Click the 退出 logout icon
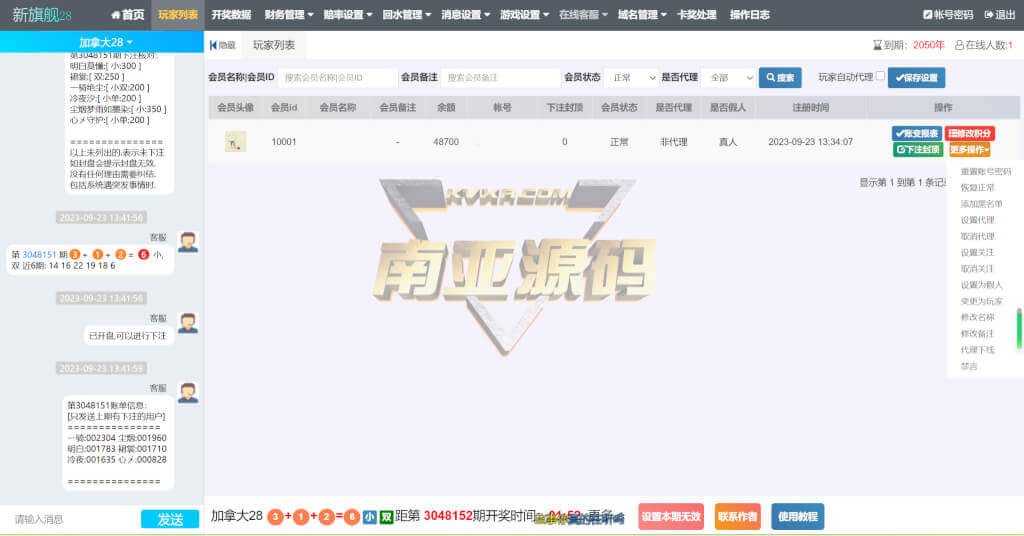 (989, 15)
